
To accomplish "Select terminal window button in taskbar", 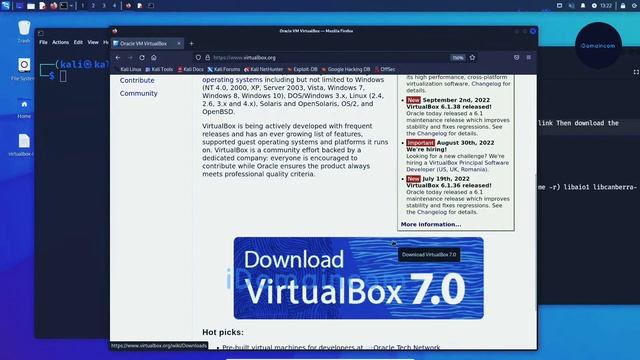I will 151,6.
